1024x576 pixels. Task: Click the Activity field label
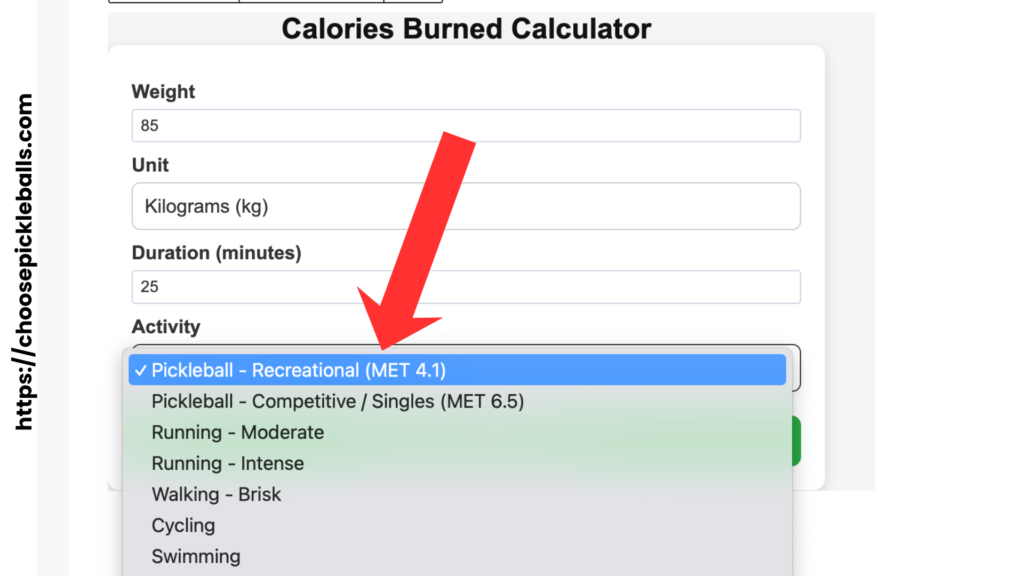pyautogui.click(x=166, y=327)
